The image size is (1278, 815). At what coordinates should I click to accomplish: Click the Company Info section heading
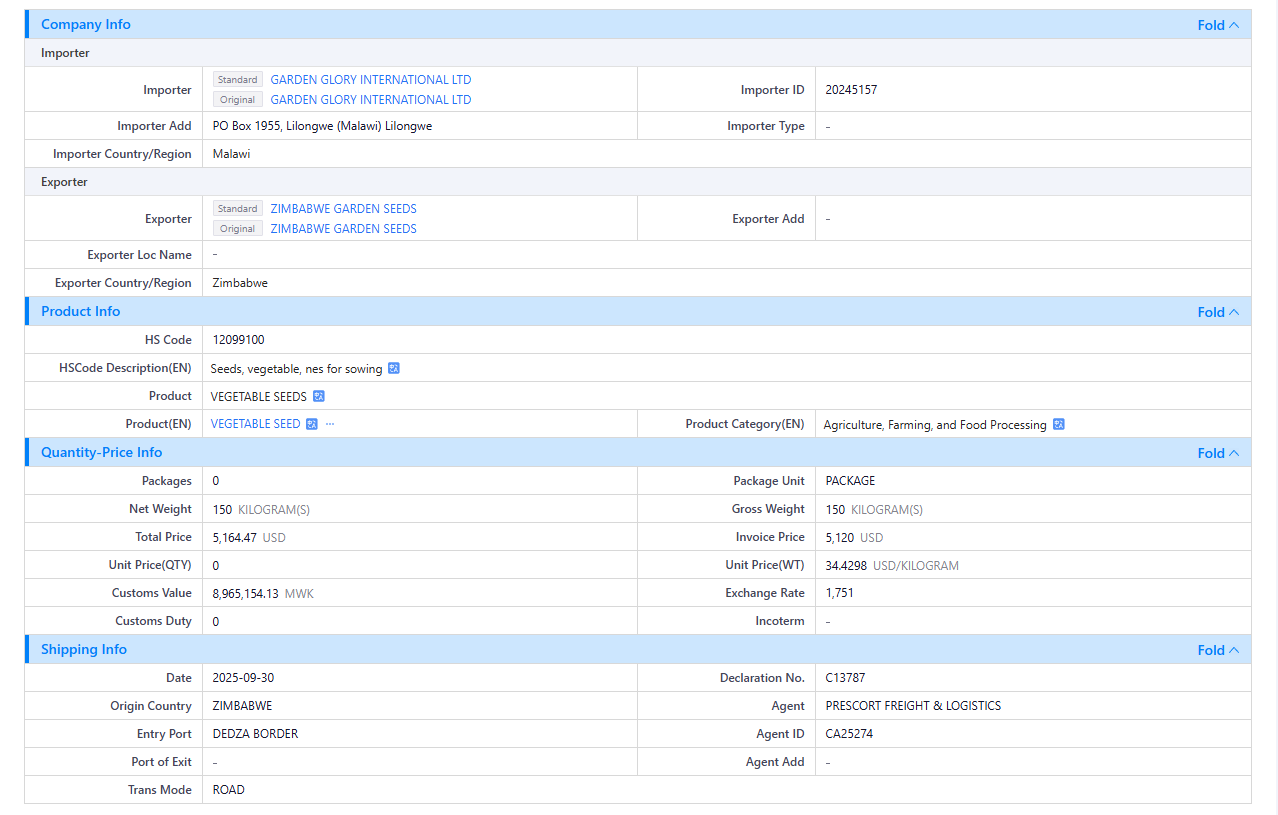(x=86, y=24)
